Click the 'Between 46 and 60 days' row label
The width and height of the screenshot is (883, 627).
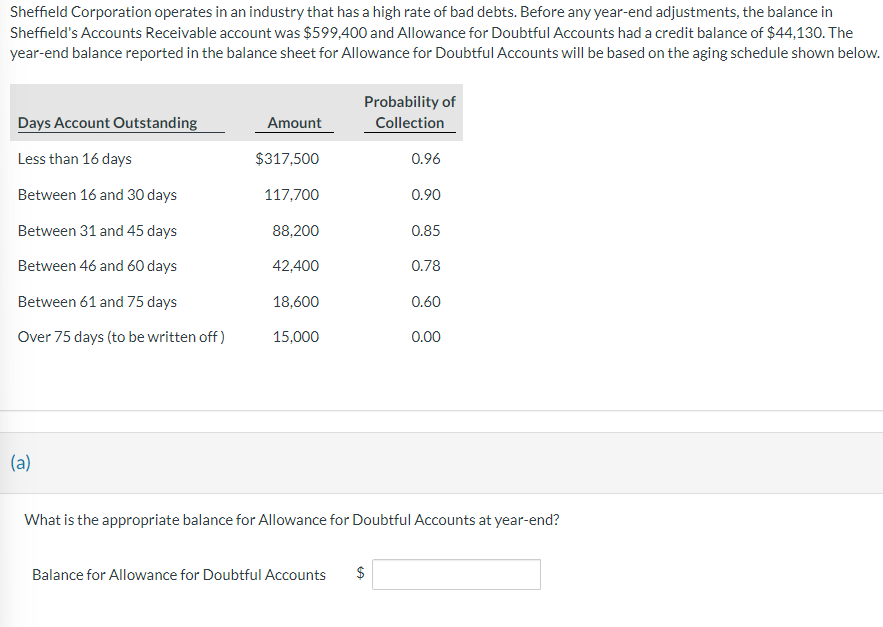(x=97, y=266)
